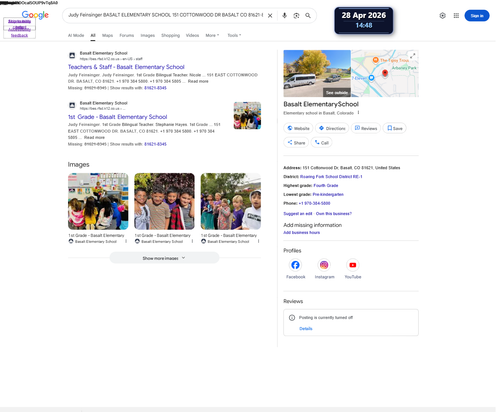This screenshot has width=500, height=412.
Task: Open the Facebook profile icon
Action: coord(295,265)
